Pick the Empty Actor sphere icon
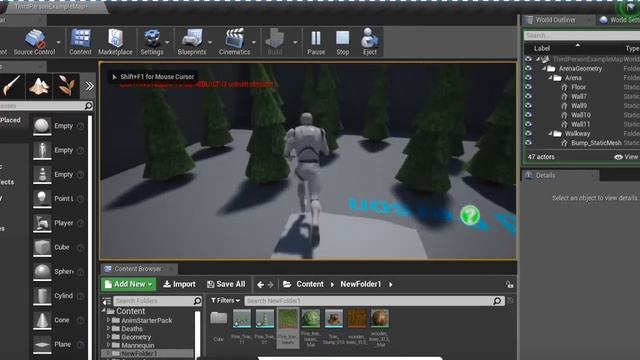The height and width of the screenshot is (360, 640). coord(42,126)
